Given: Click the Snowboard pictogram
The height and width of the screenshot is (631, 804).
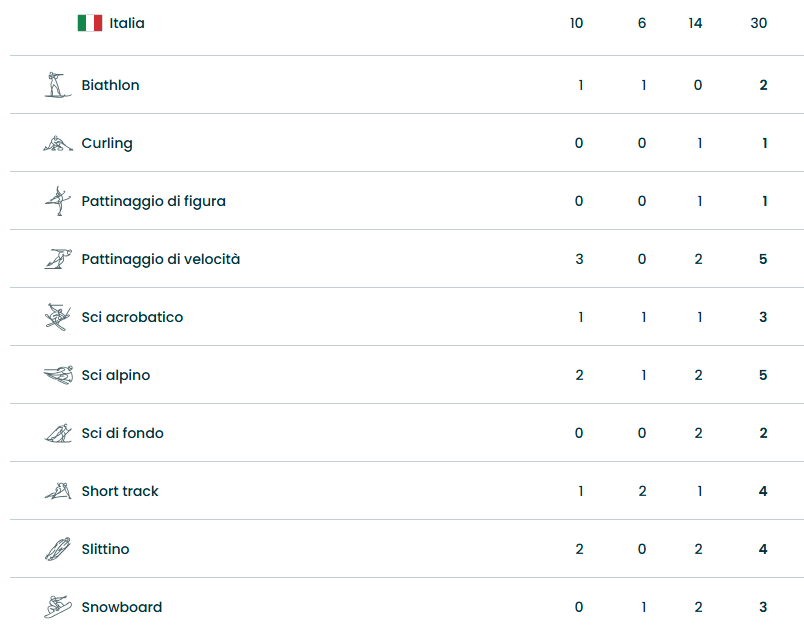Looking at the screenshot, I should point(58,607).
